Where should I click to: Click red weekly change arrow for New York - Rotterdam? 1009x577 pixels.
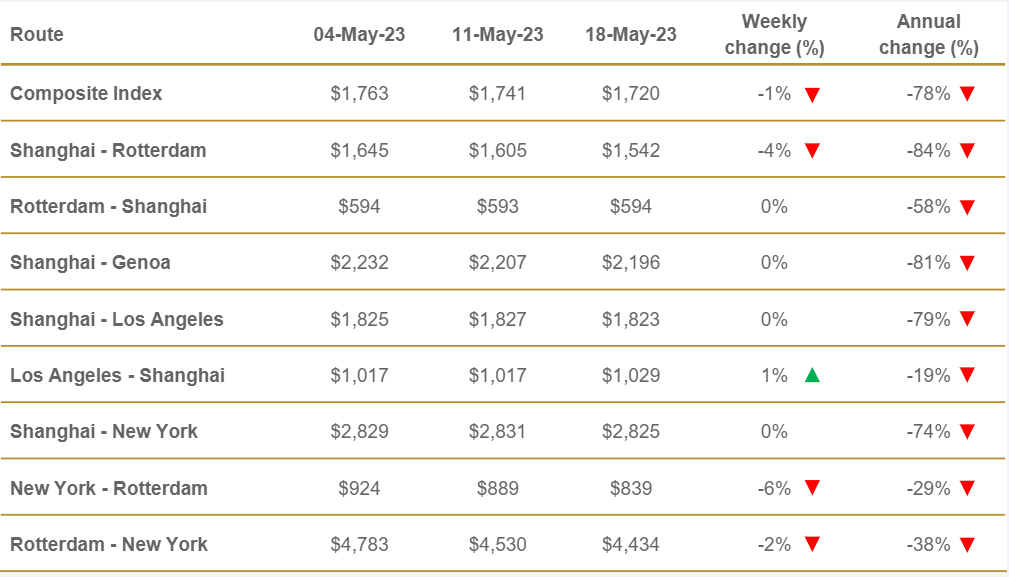click(812, 488)
